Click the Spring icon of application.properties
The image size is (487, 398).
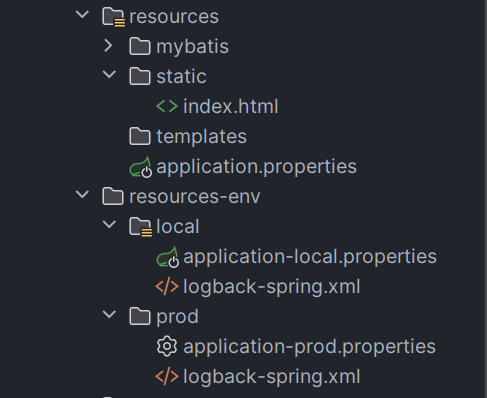(141, 167)
